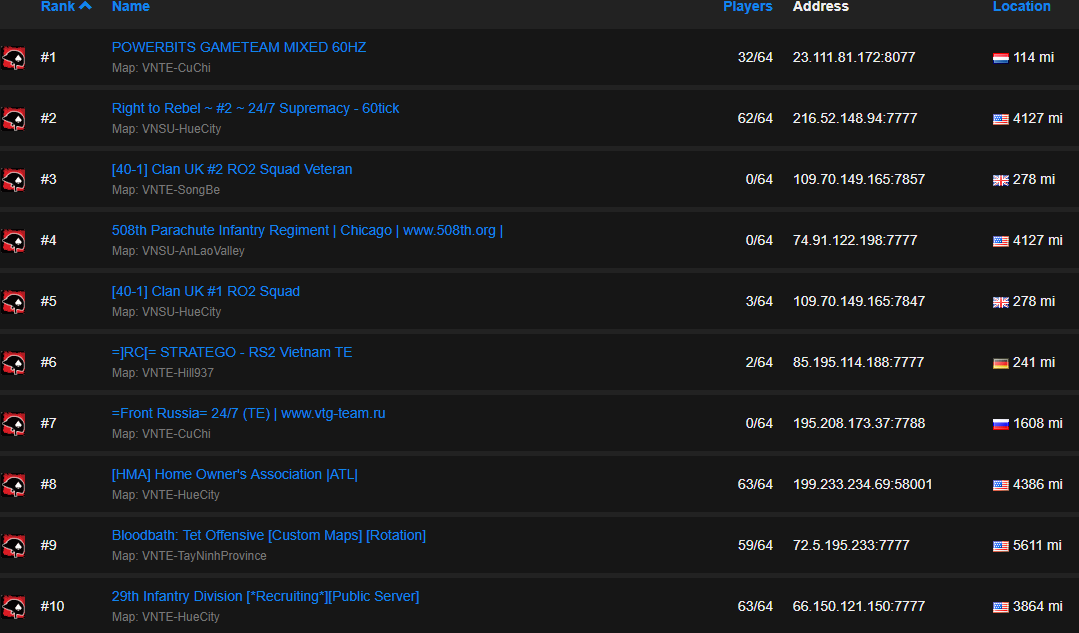1079x633 pixels.
Task: Click the Rank sort arrow chevron
Action: pos(85,6)
